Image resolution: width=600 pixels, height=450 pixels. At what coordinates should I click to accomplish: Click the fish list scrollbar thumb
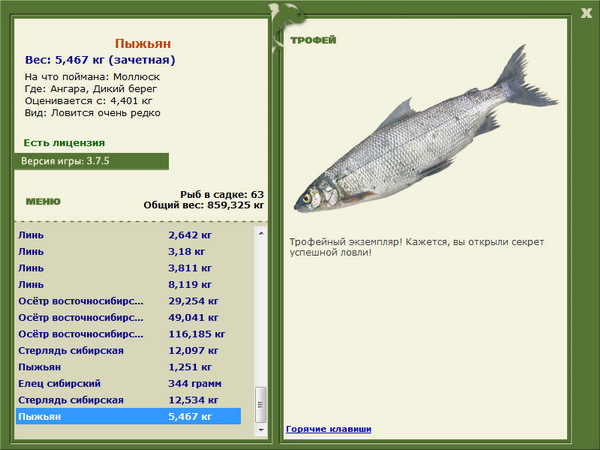click(x=261, y=404)
